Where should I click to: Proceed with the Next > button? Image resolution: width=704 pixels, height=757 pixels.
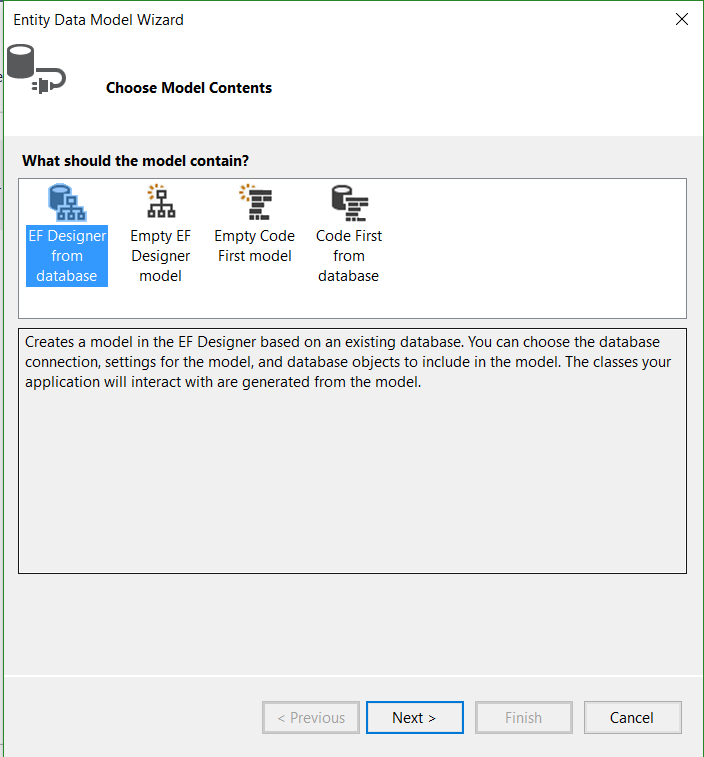click(415, 717)
